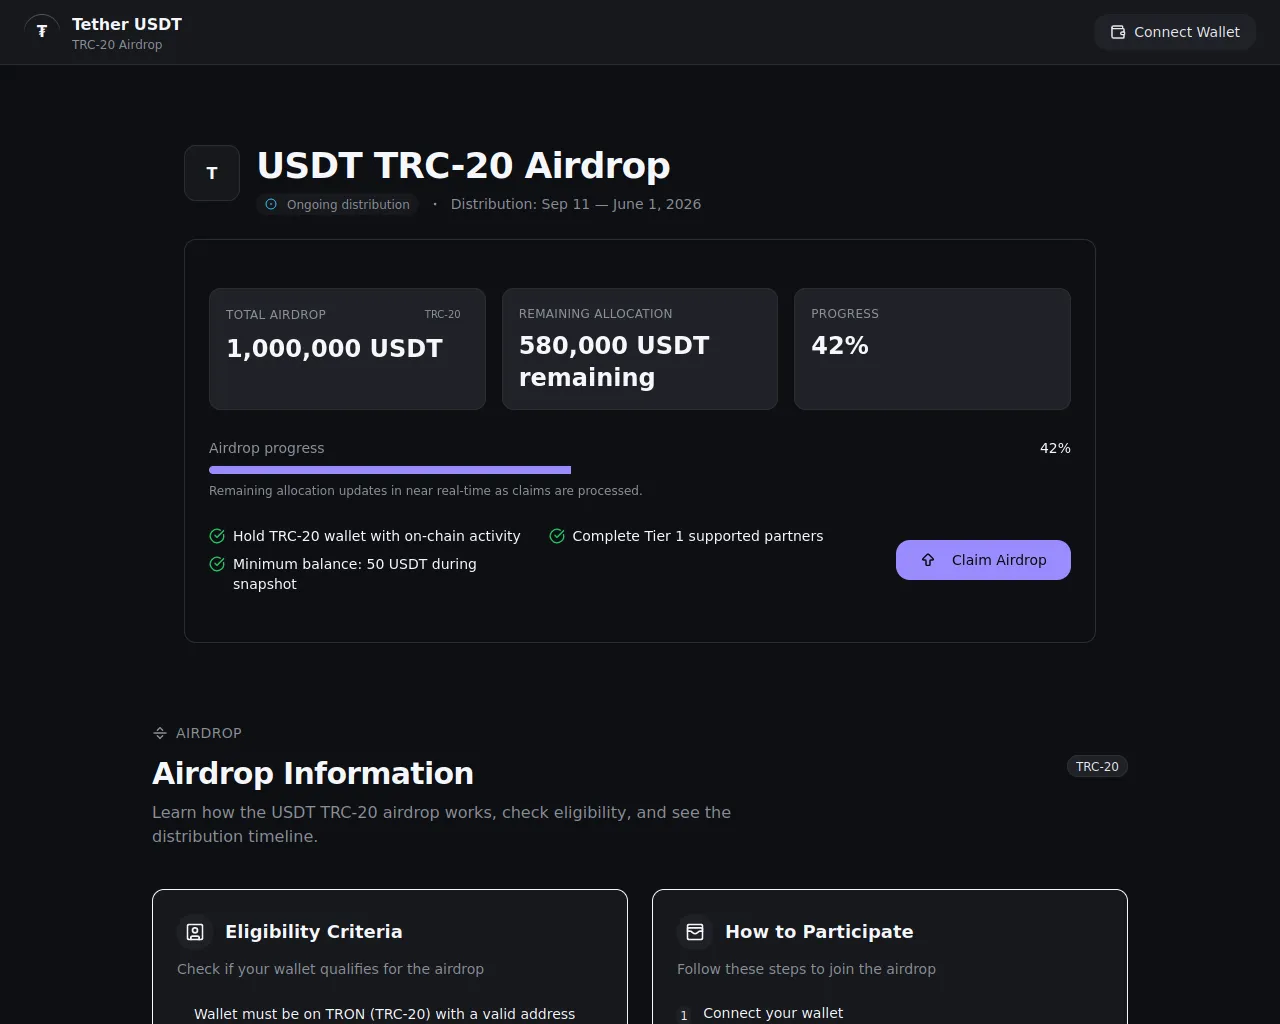Viewport: 1280px width, 1024px height.
Task: Select the Remaining Allocation stat card
Action: (640, 349)
